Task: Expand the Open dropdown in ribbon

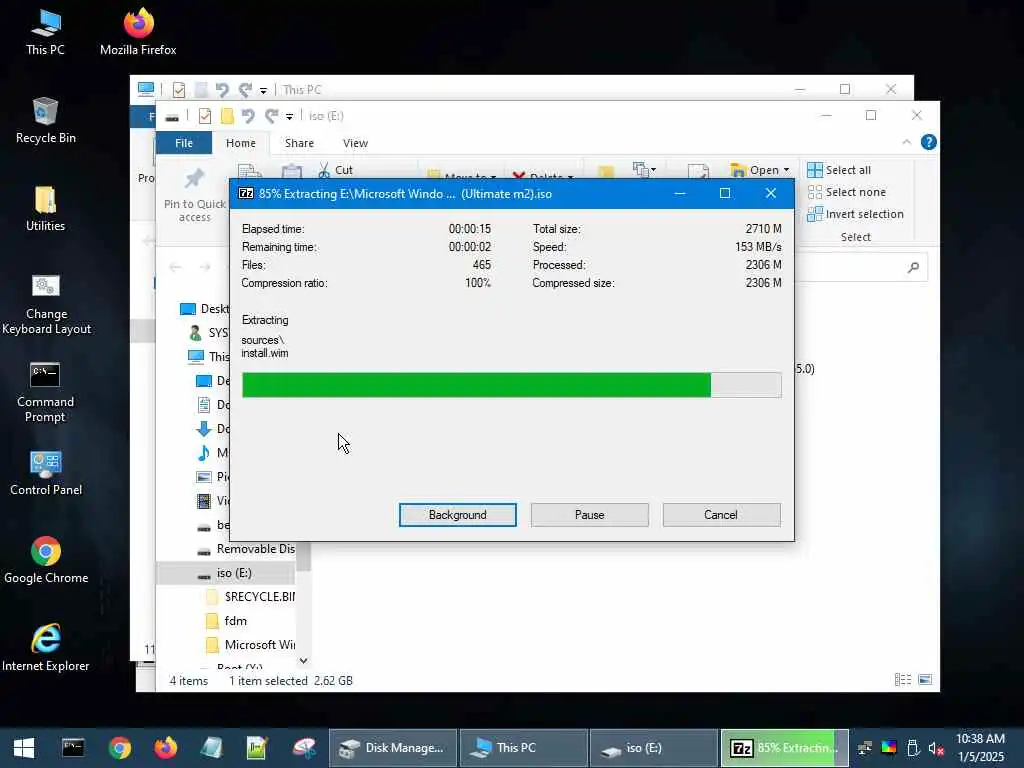Action: pyautogui.click(x=786, y=170)
